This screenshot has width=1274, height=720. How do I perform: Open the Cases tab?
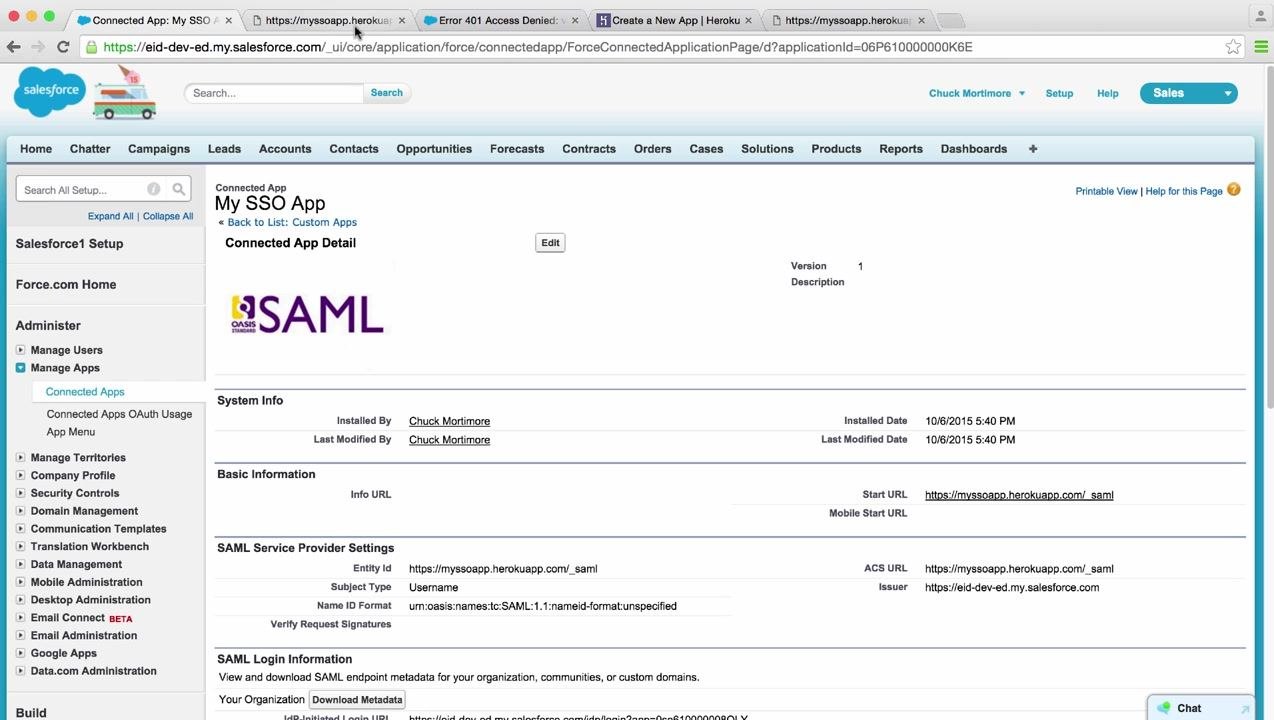tap(706, 149)
